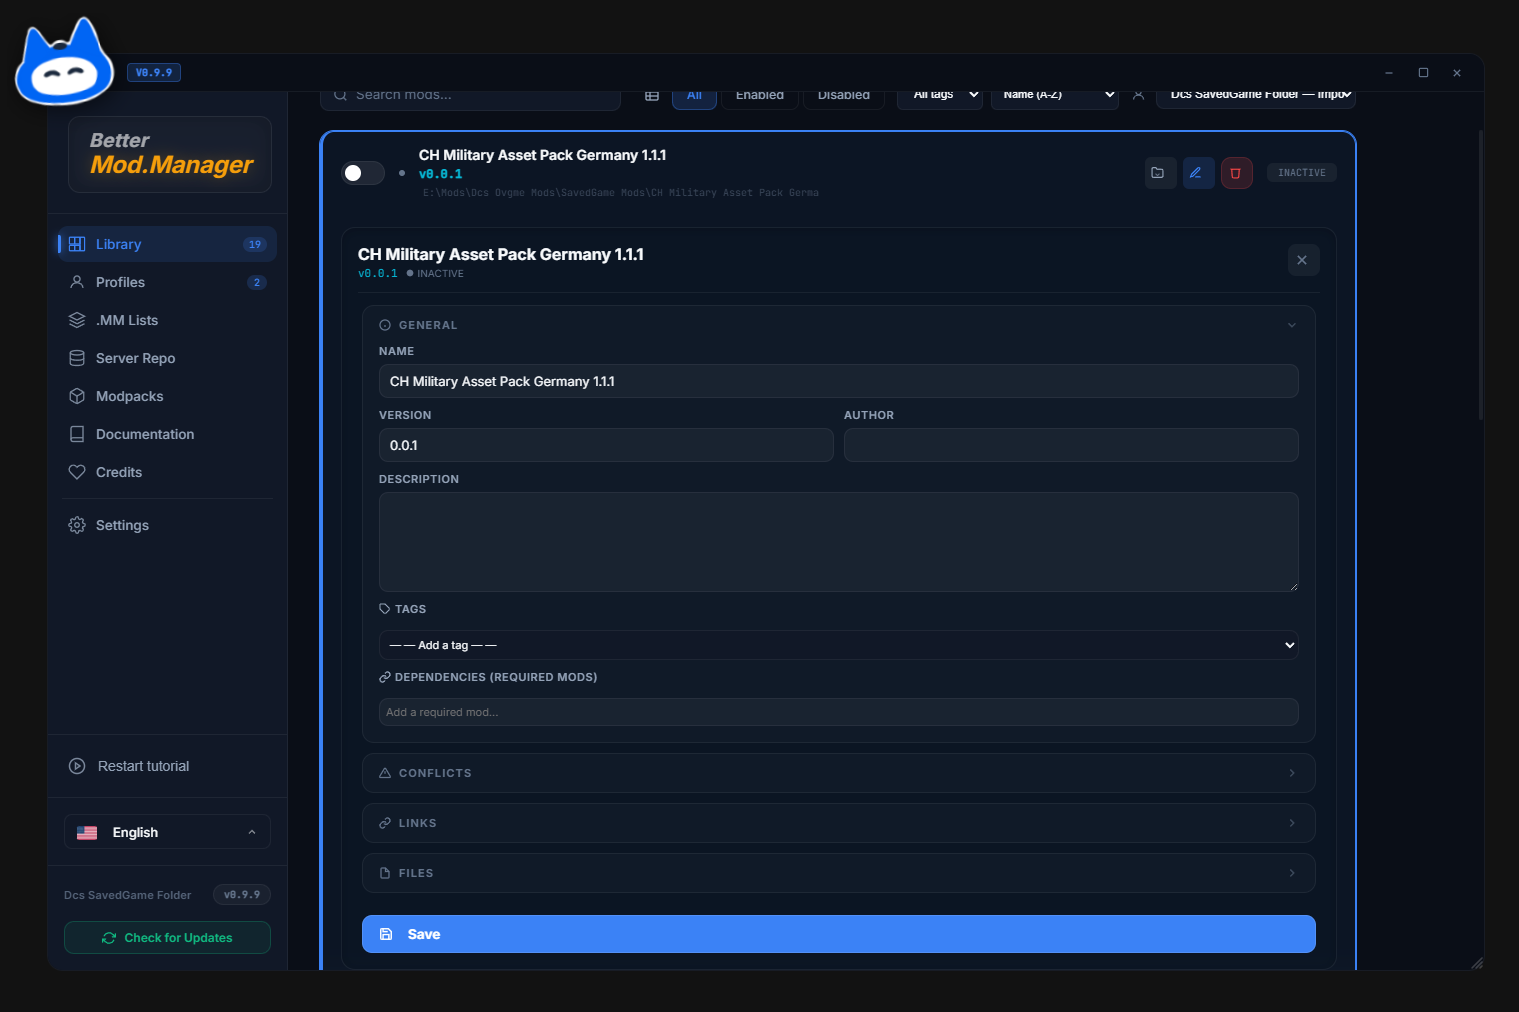Click Restart tutorial
This screenshot has height=1012, width=1519.
coord(167,766)
